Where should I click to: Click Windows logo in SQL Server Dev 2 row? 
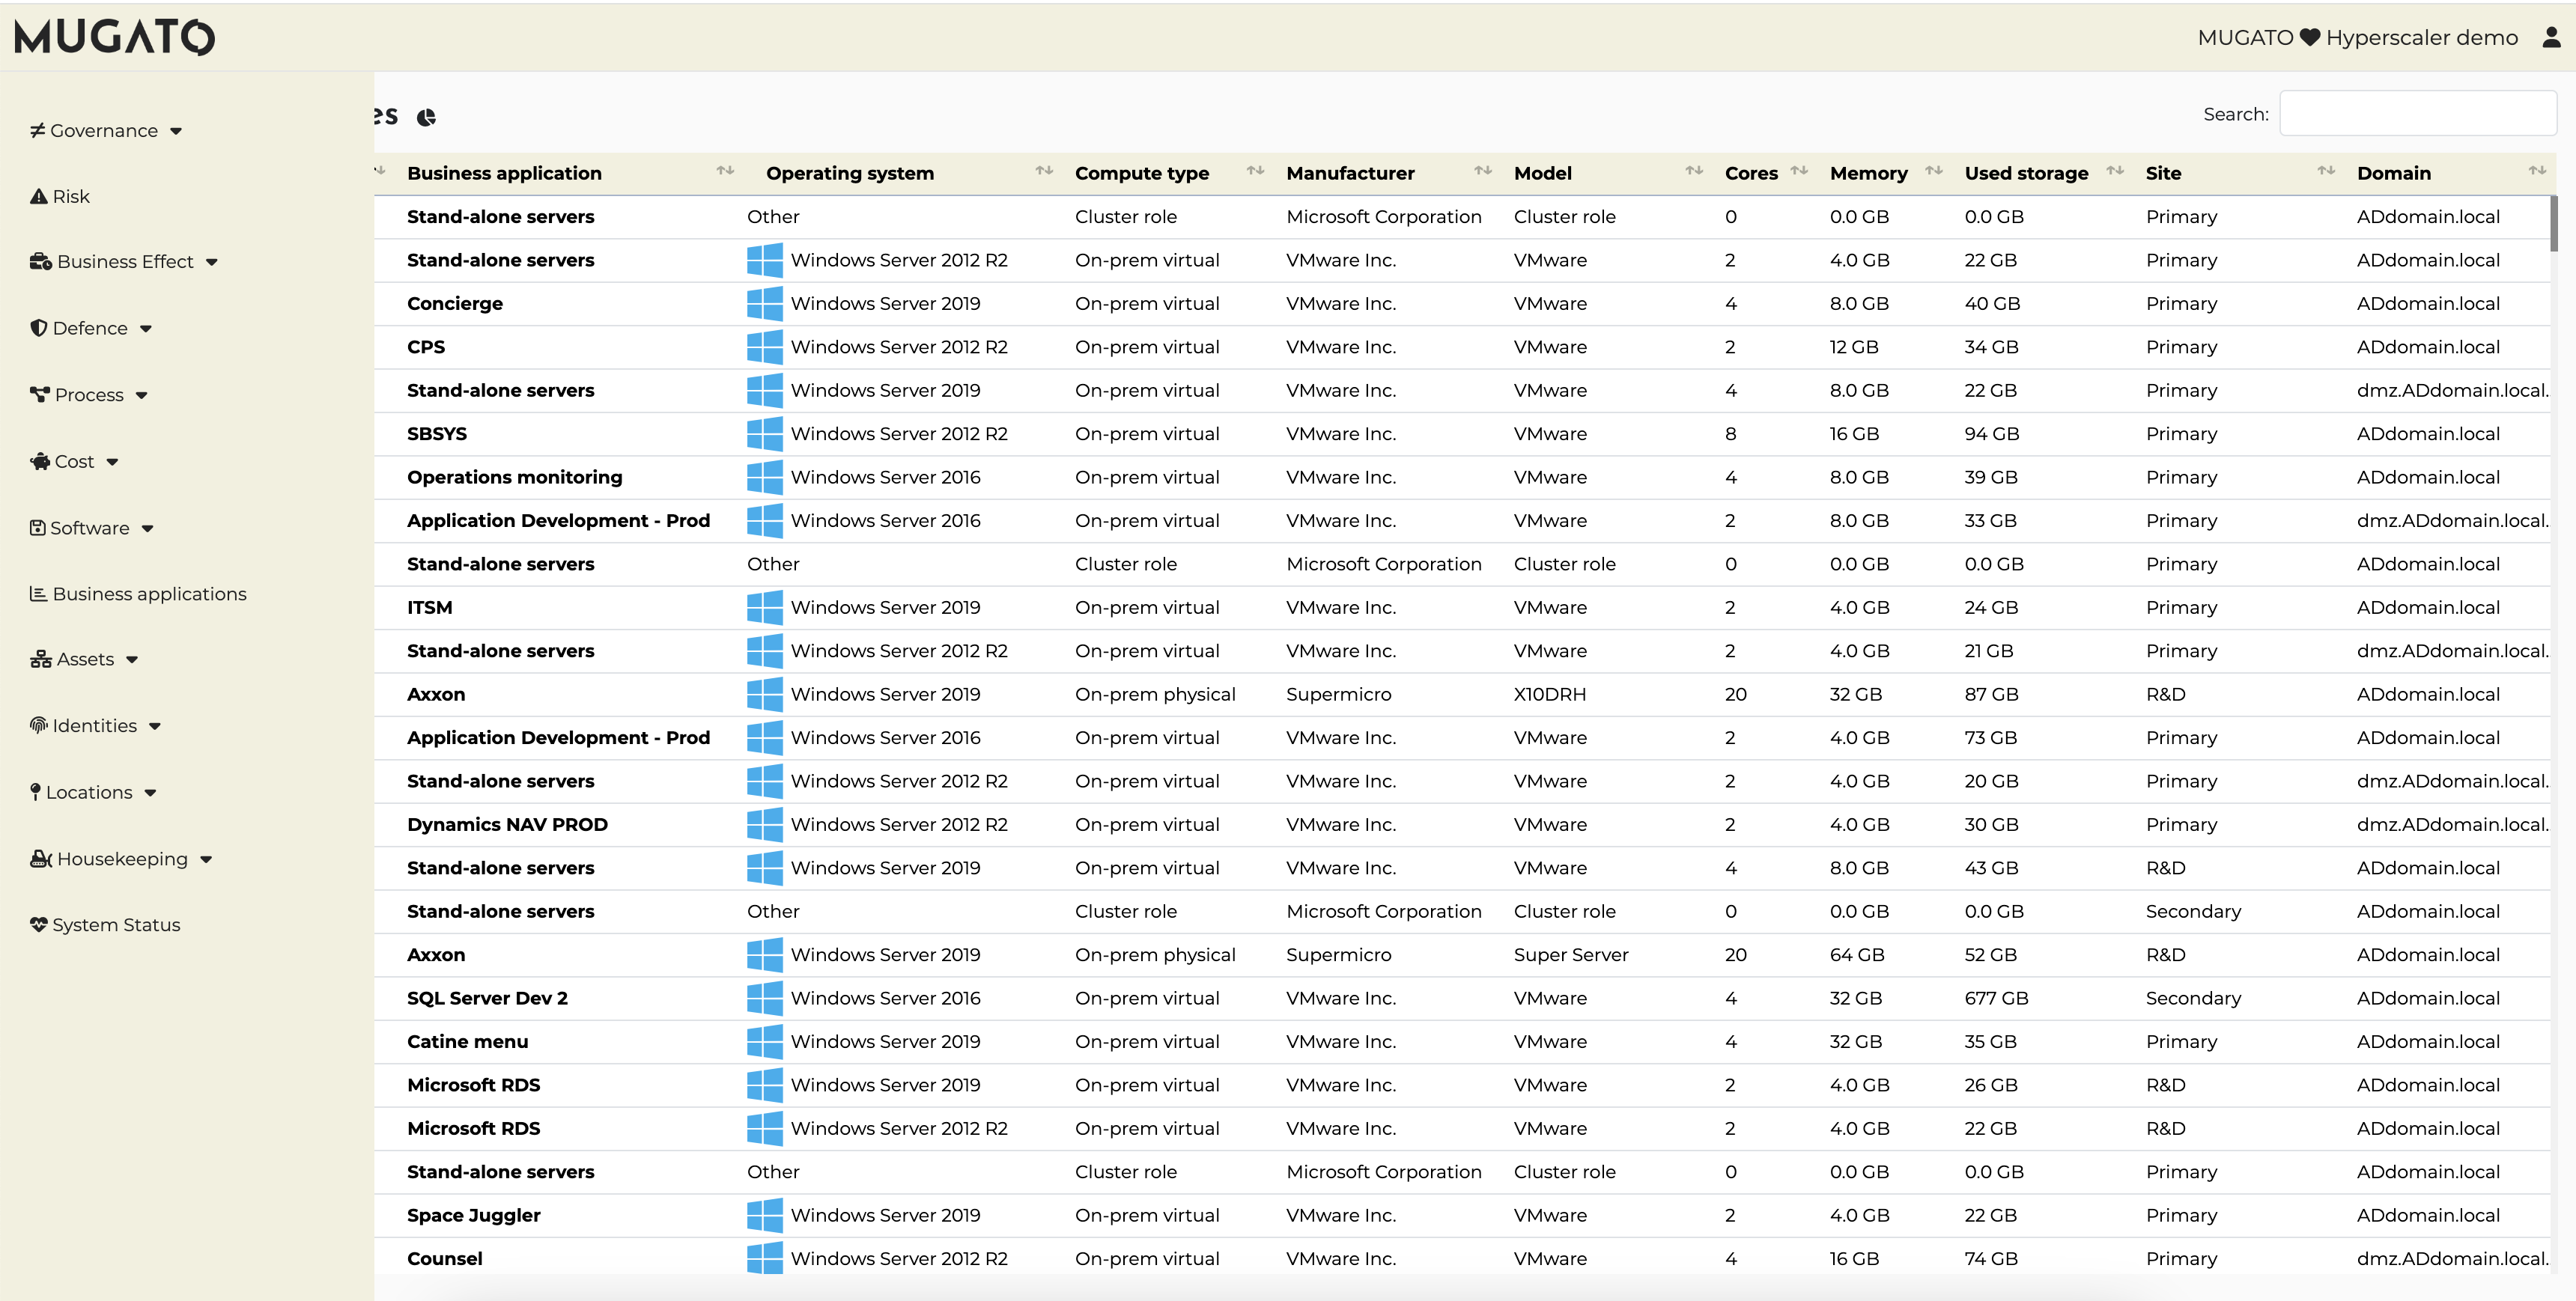[x=765, y=998]
